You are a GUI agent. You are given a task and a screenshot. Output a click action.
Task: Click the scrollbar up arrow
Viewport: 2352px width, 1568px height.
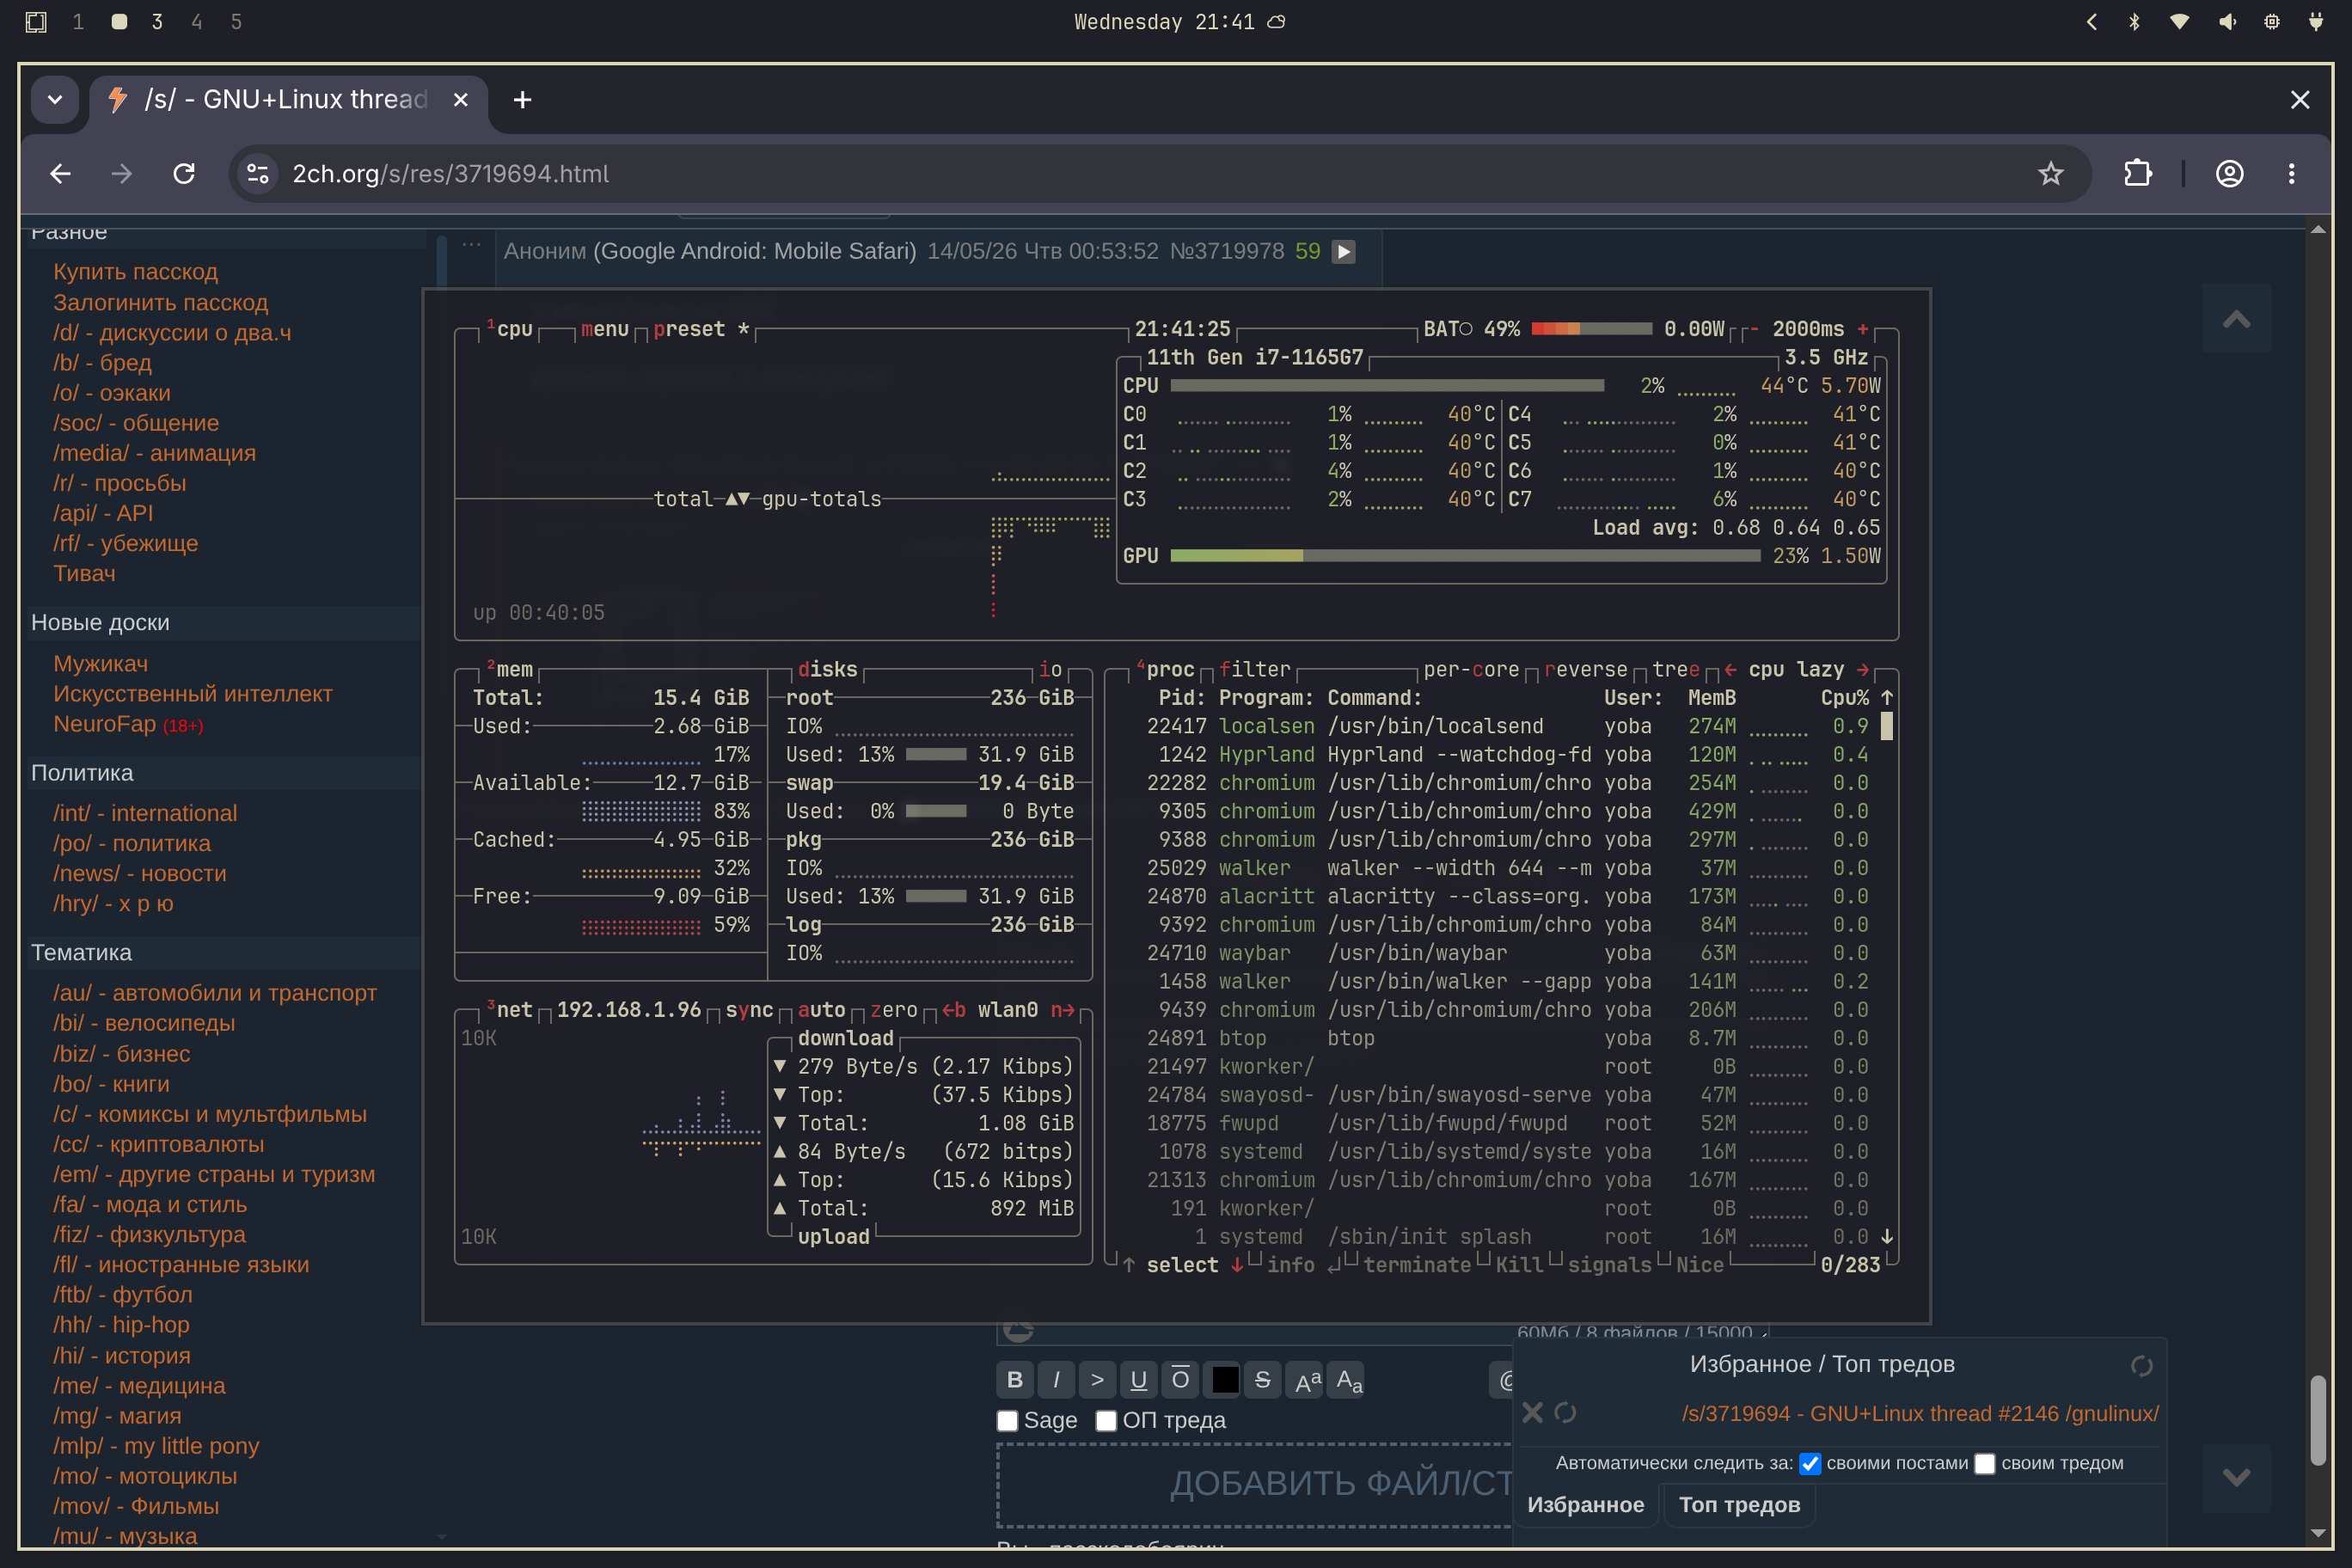click(x=2318, y=230)
